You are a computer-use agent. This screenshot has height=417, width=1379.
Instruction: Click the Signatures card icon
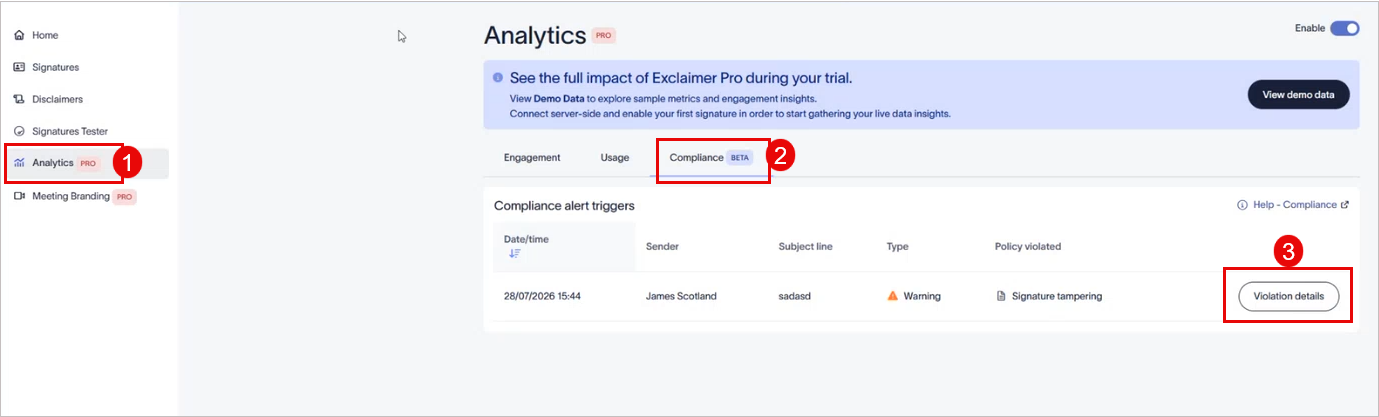tap(19, 67)
